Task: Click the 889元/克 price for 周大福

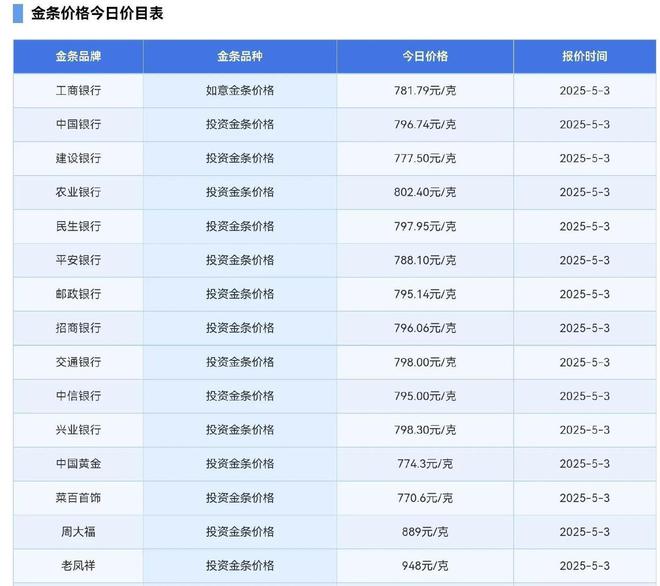Action: (x=425, y=532)
